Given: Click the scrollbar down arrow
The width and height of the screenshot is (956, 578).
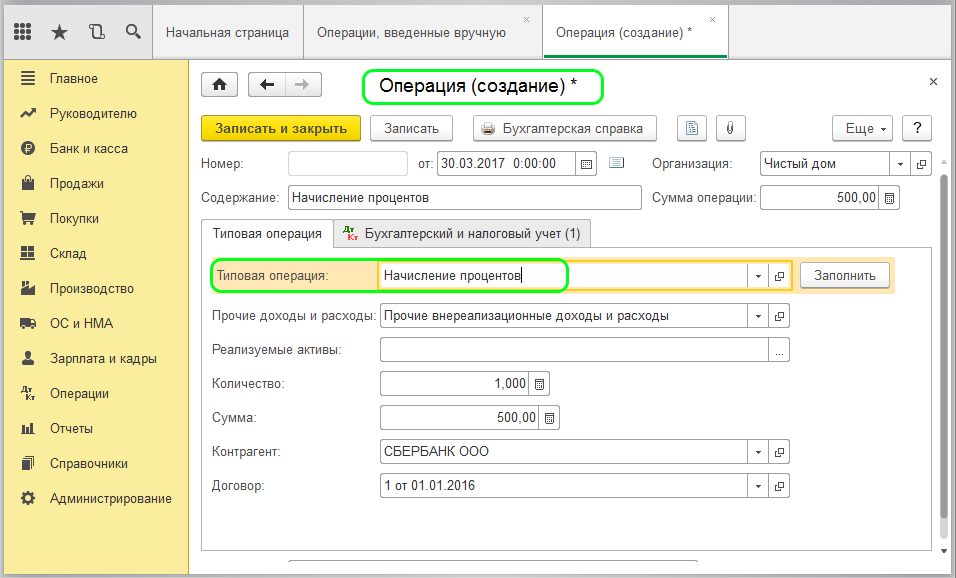Looking at the screenshot, I should click(944, 550).
